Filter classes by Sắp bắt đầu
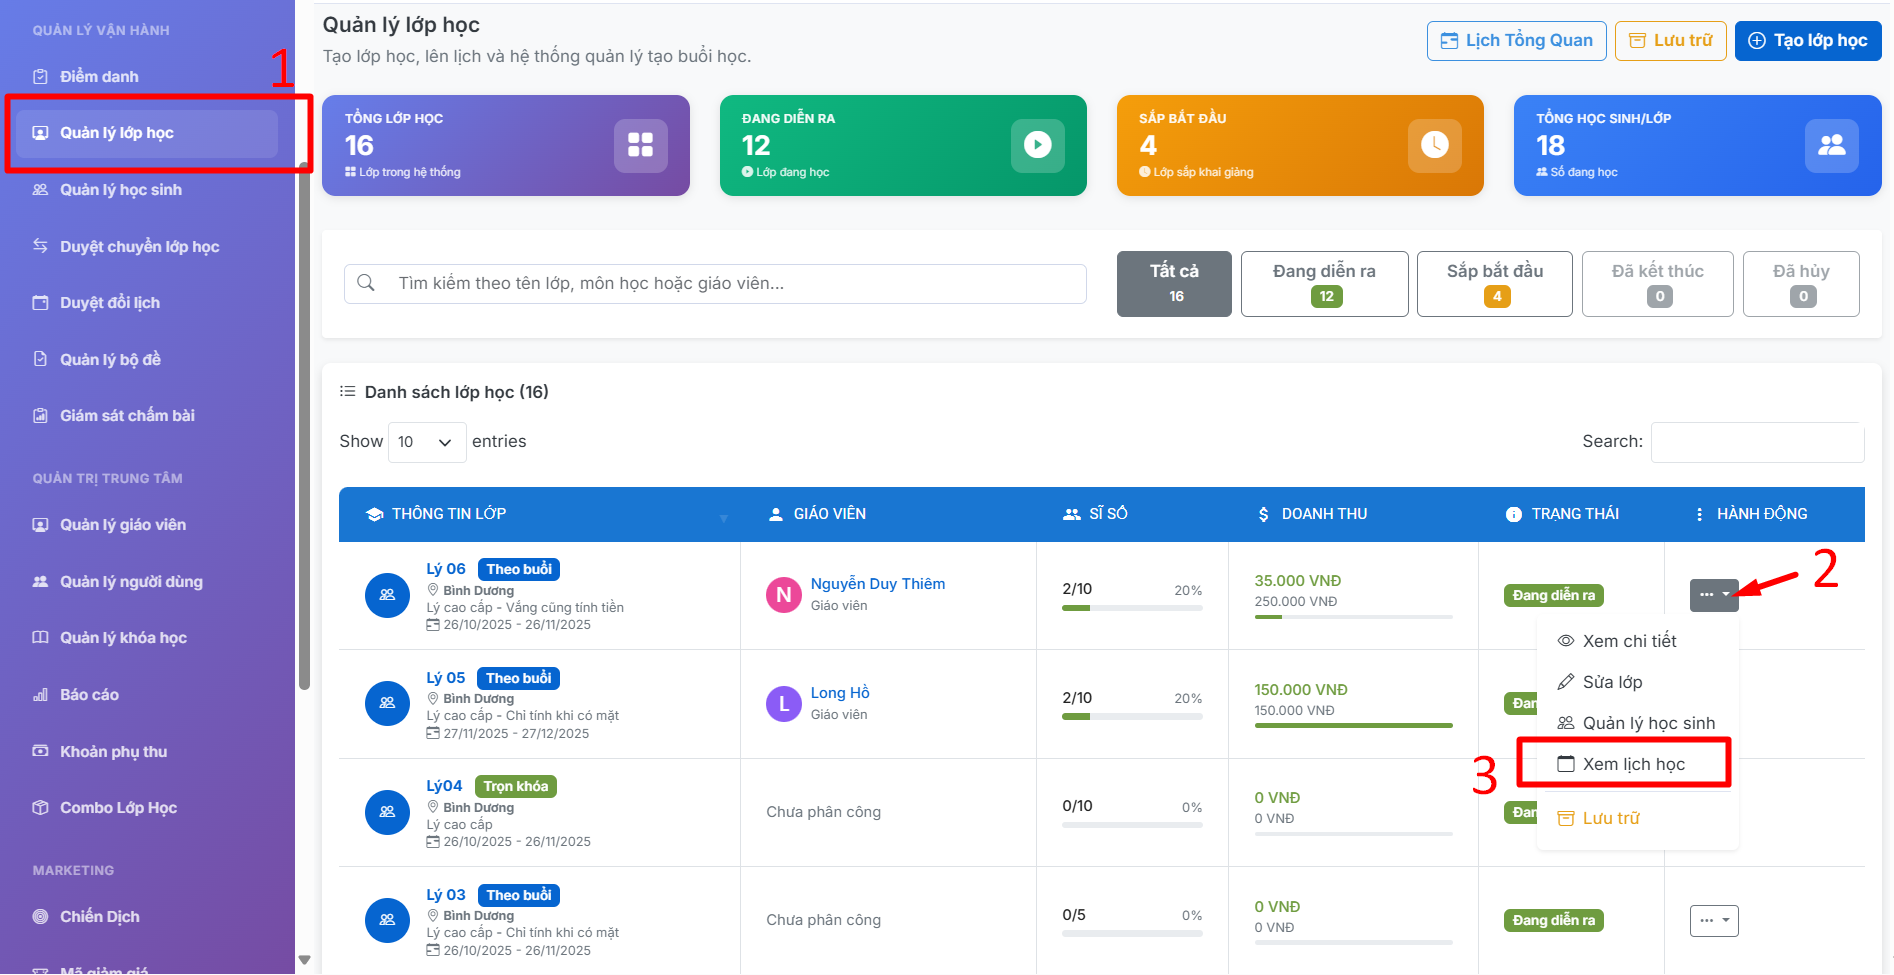This screenshot has width=1894, height=975. [1494, 284]
